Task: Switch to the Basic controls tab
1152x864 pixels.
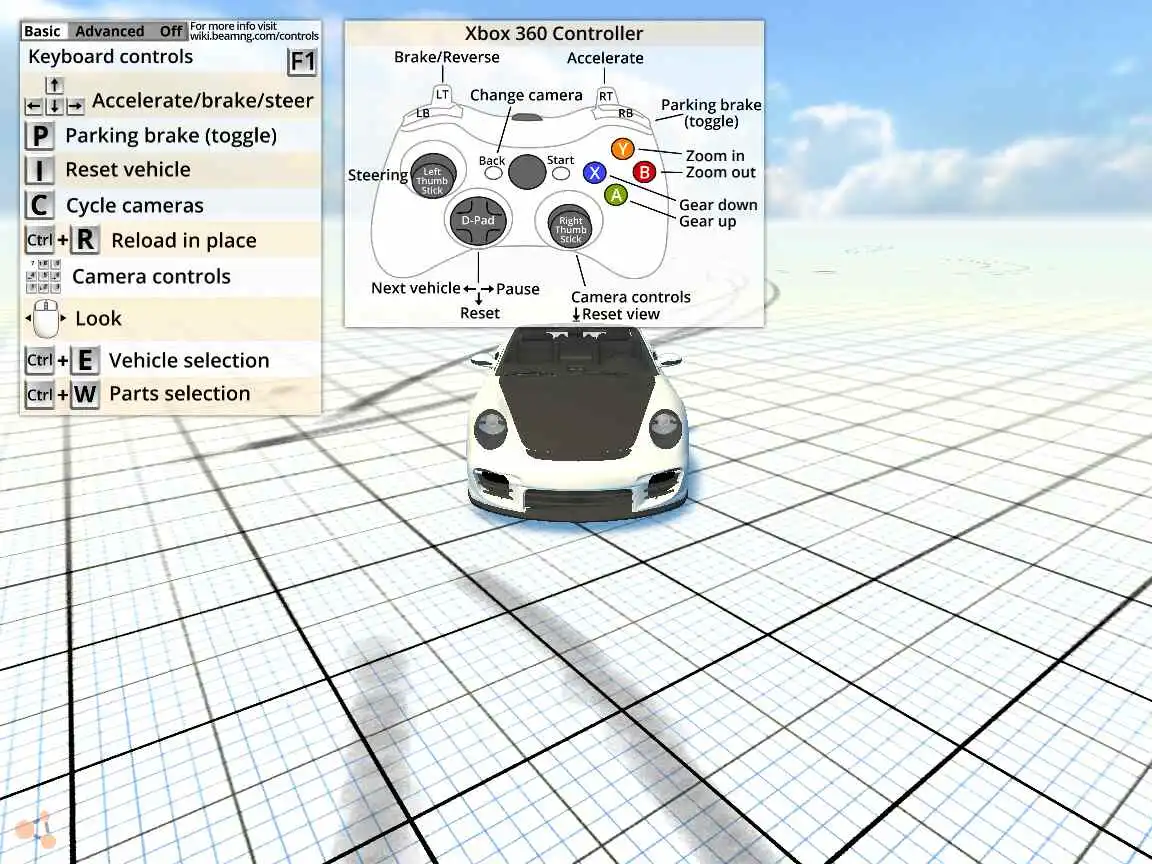Action: [43, 31]
